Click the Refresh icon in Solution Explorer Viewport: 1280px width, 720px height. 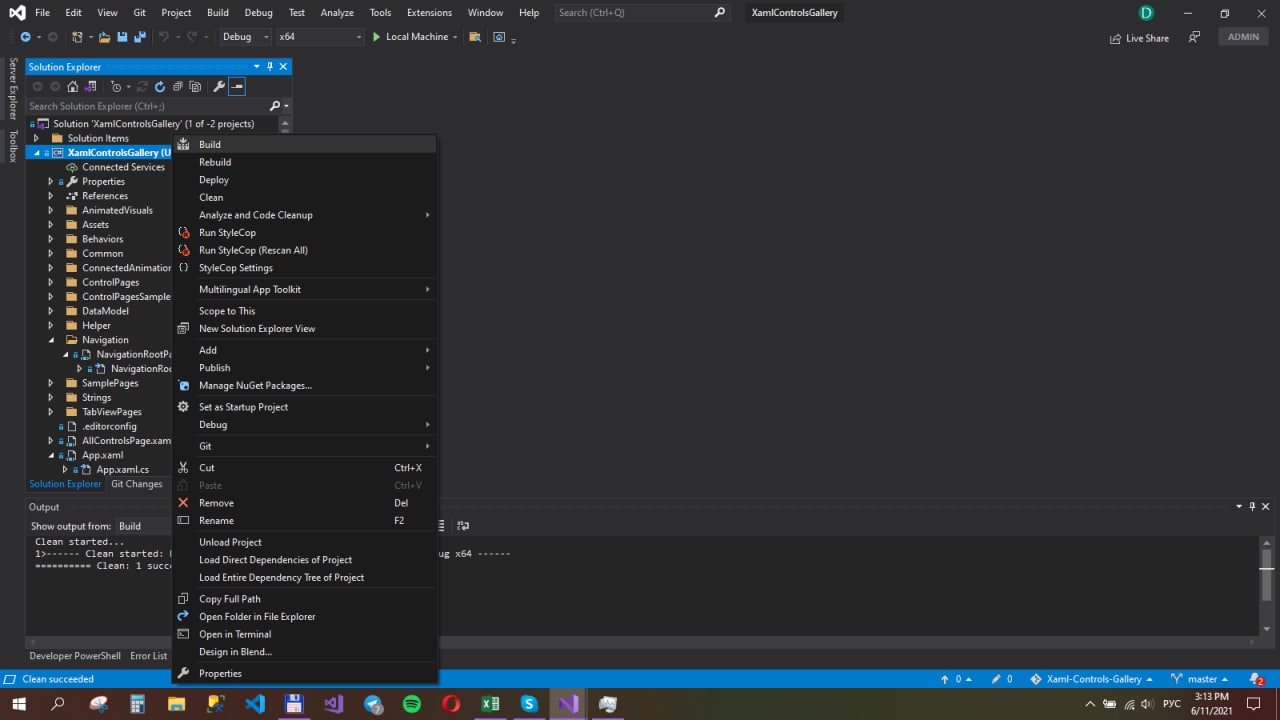(x=159, y=87)
